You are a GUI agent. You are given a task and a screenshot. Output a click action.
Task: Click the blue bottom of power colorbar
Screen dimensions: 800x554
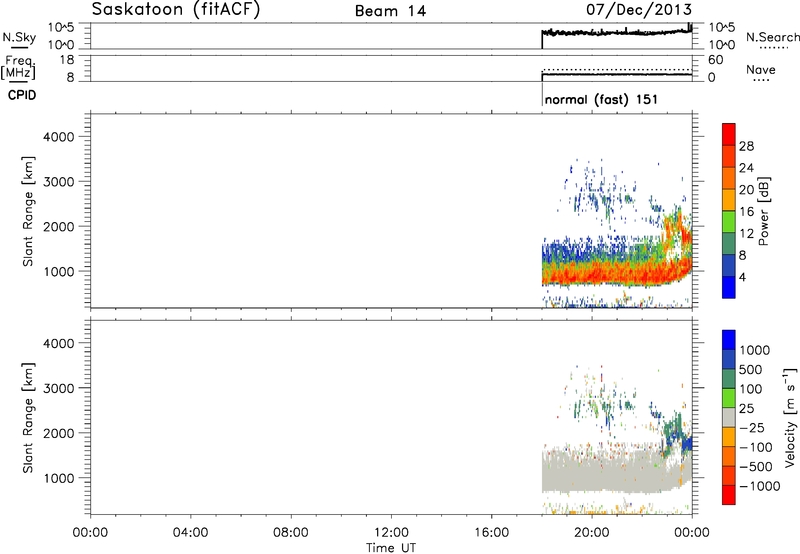[729, 287]
